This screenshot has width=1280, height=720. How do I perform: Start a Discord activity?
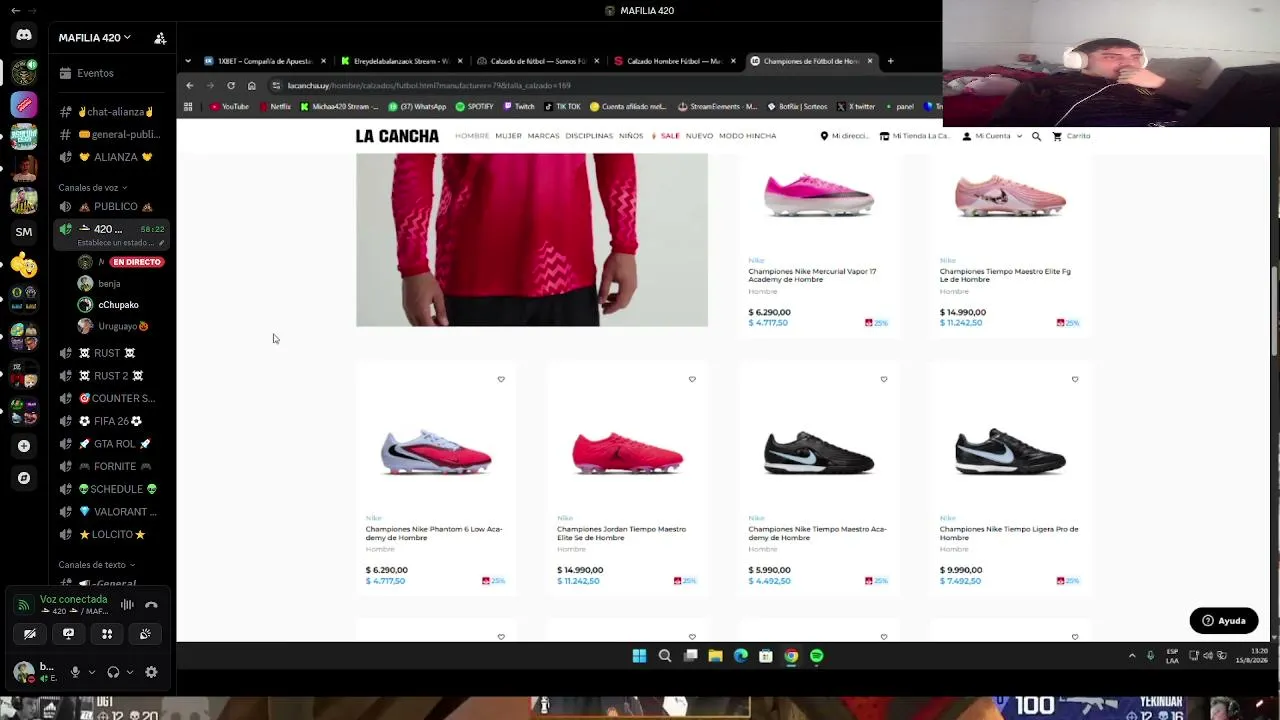pos(107,634)
